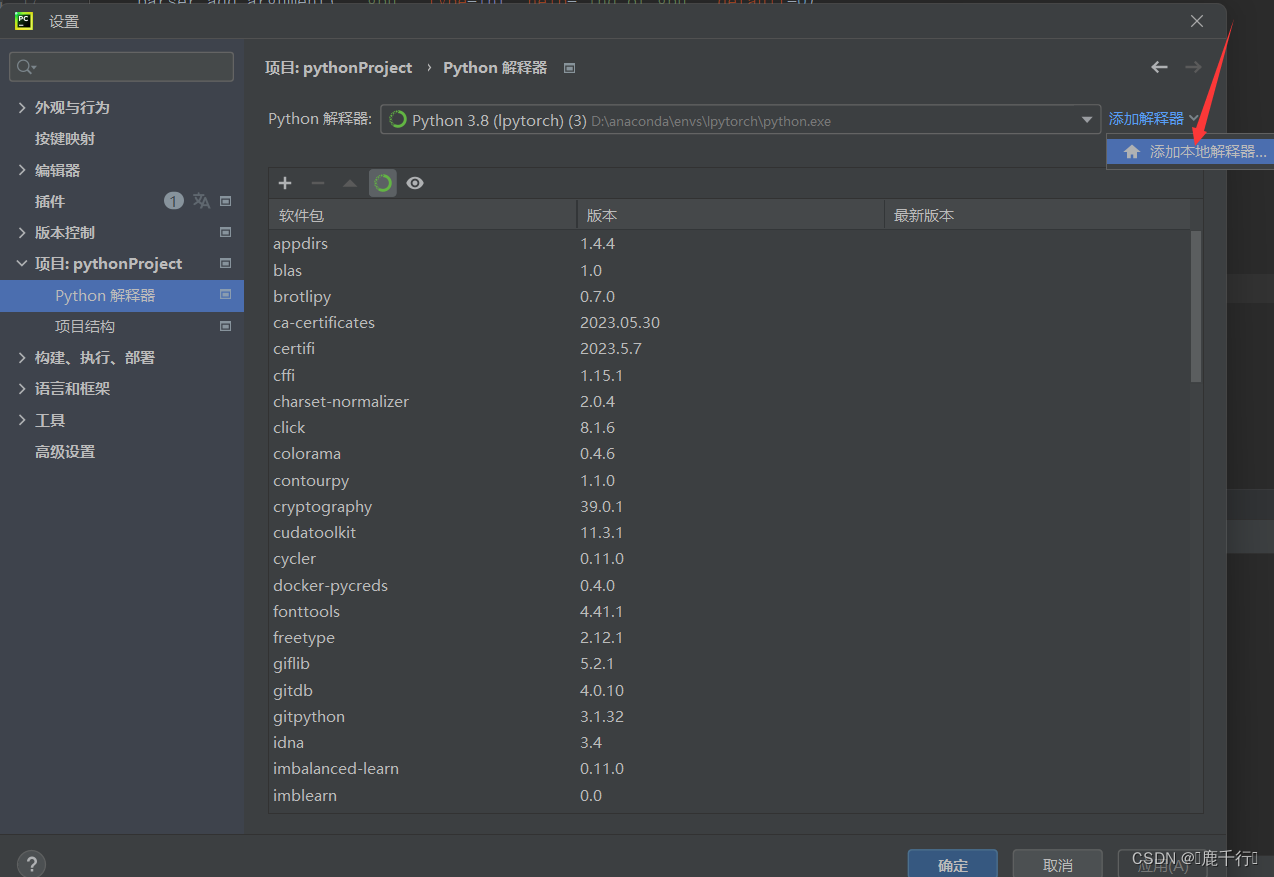Click the settings search field

[x=120, y=65]
